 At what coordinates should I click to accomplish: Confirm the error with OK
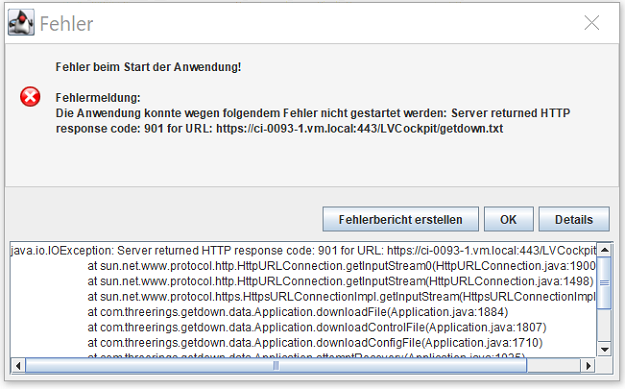509,219
